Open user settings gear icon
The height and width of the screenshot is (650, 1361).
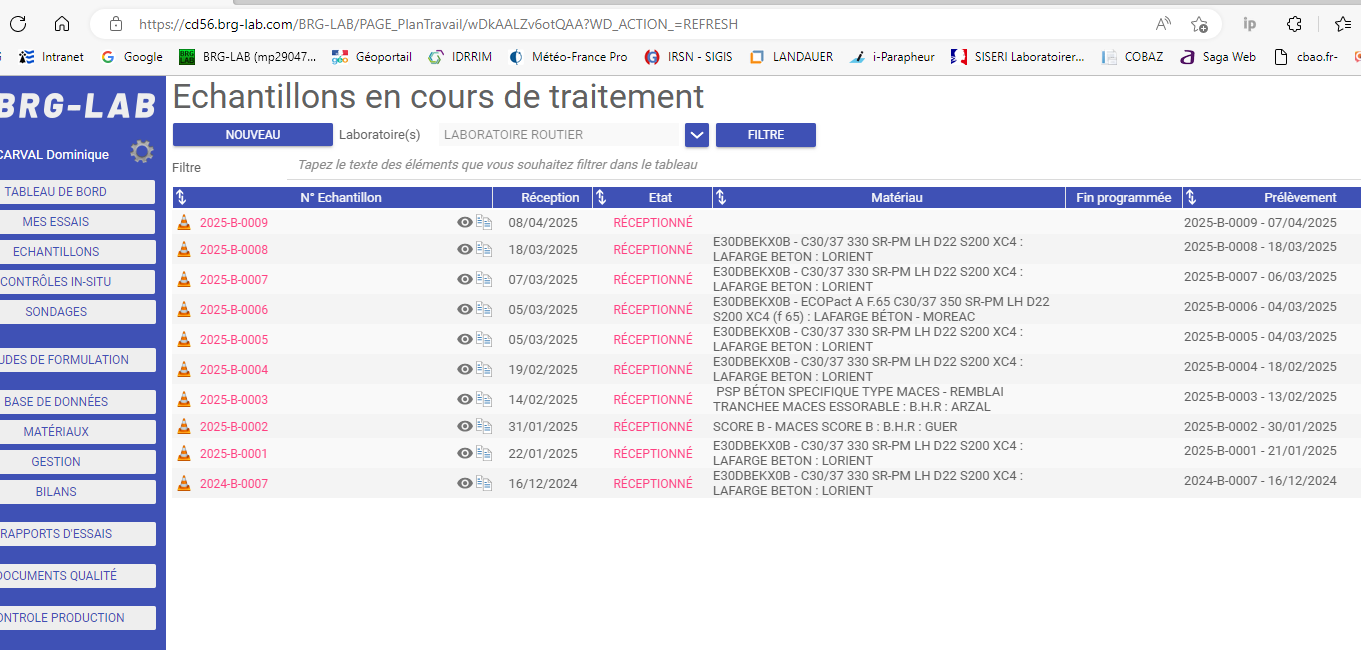tap(142, 152)
